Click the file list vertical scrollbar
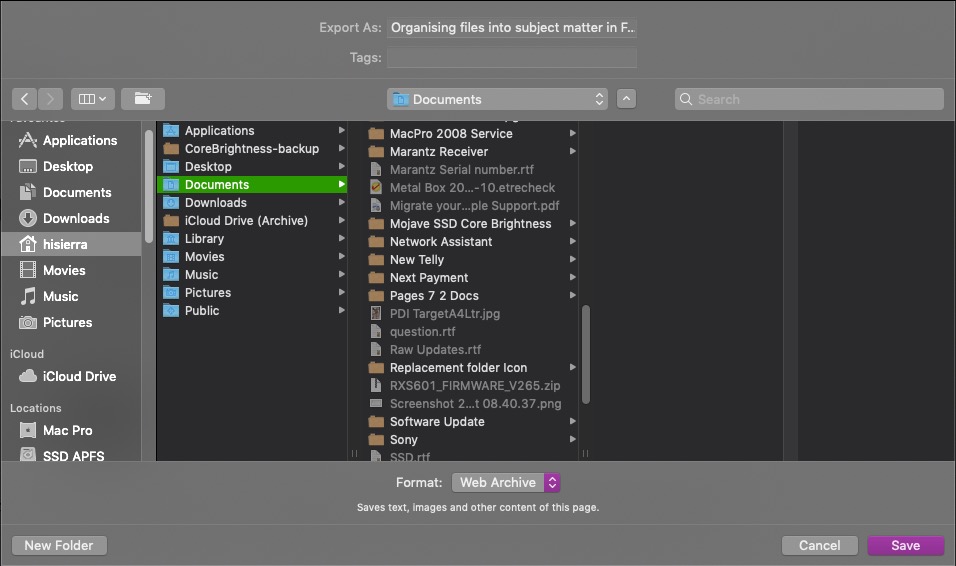This screenshot has height=566, width=956. click(x=586, y=354)
